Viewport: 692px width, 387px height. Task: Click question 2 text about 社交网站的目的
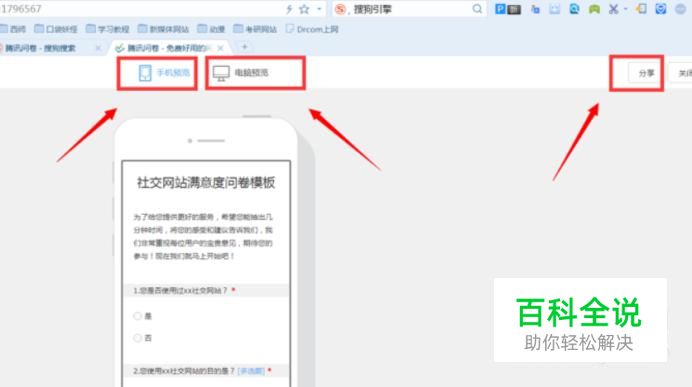(x=184, y=371)
